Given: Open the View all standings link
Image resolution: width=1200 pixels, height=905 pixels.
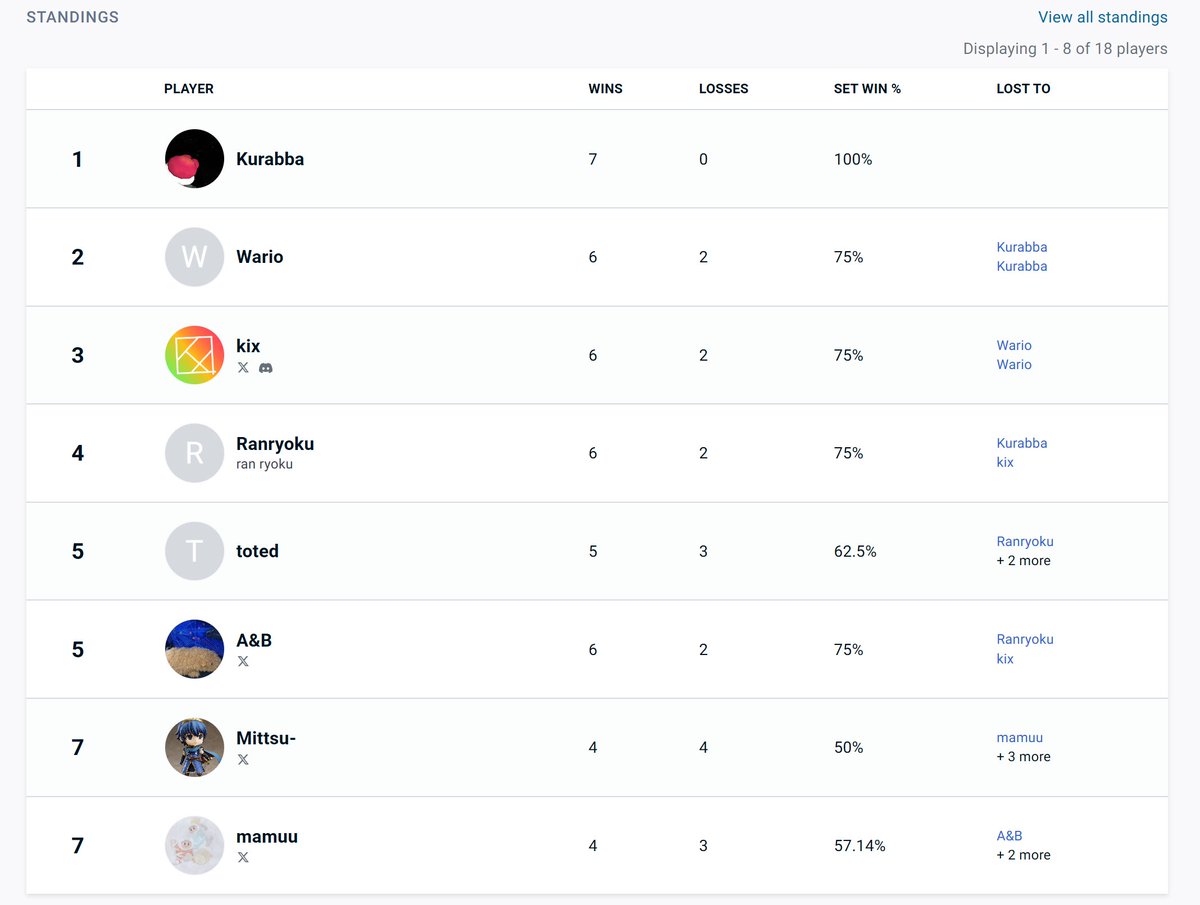Looking at the screenshot, I should [1103, 17].
